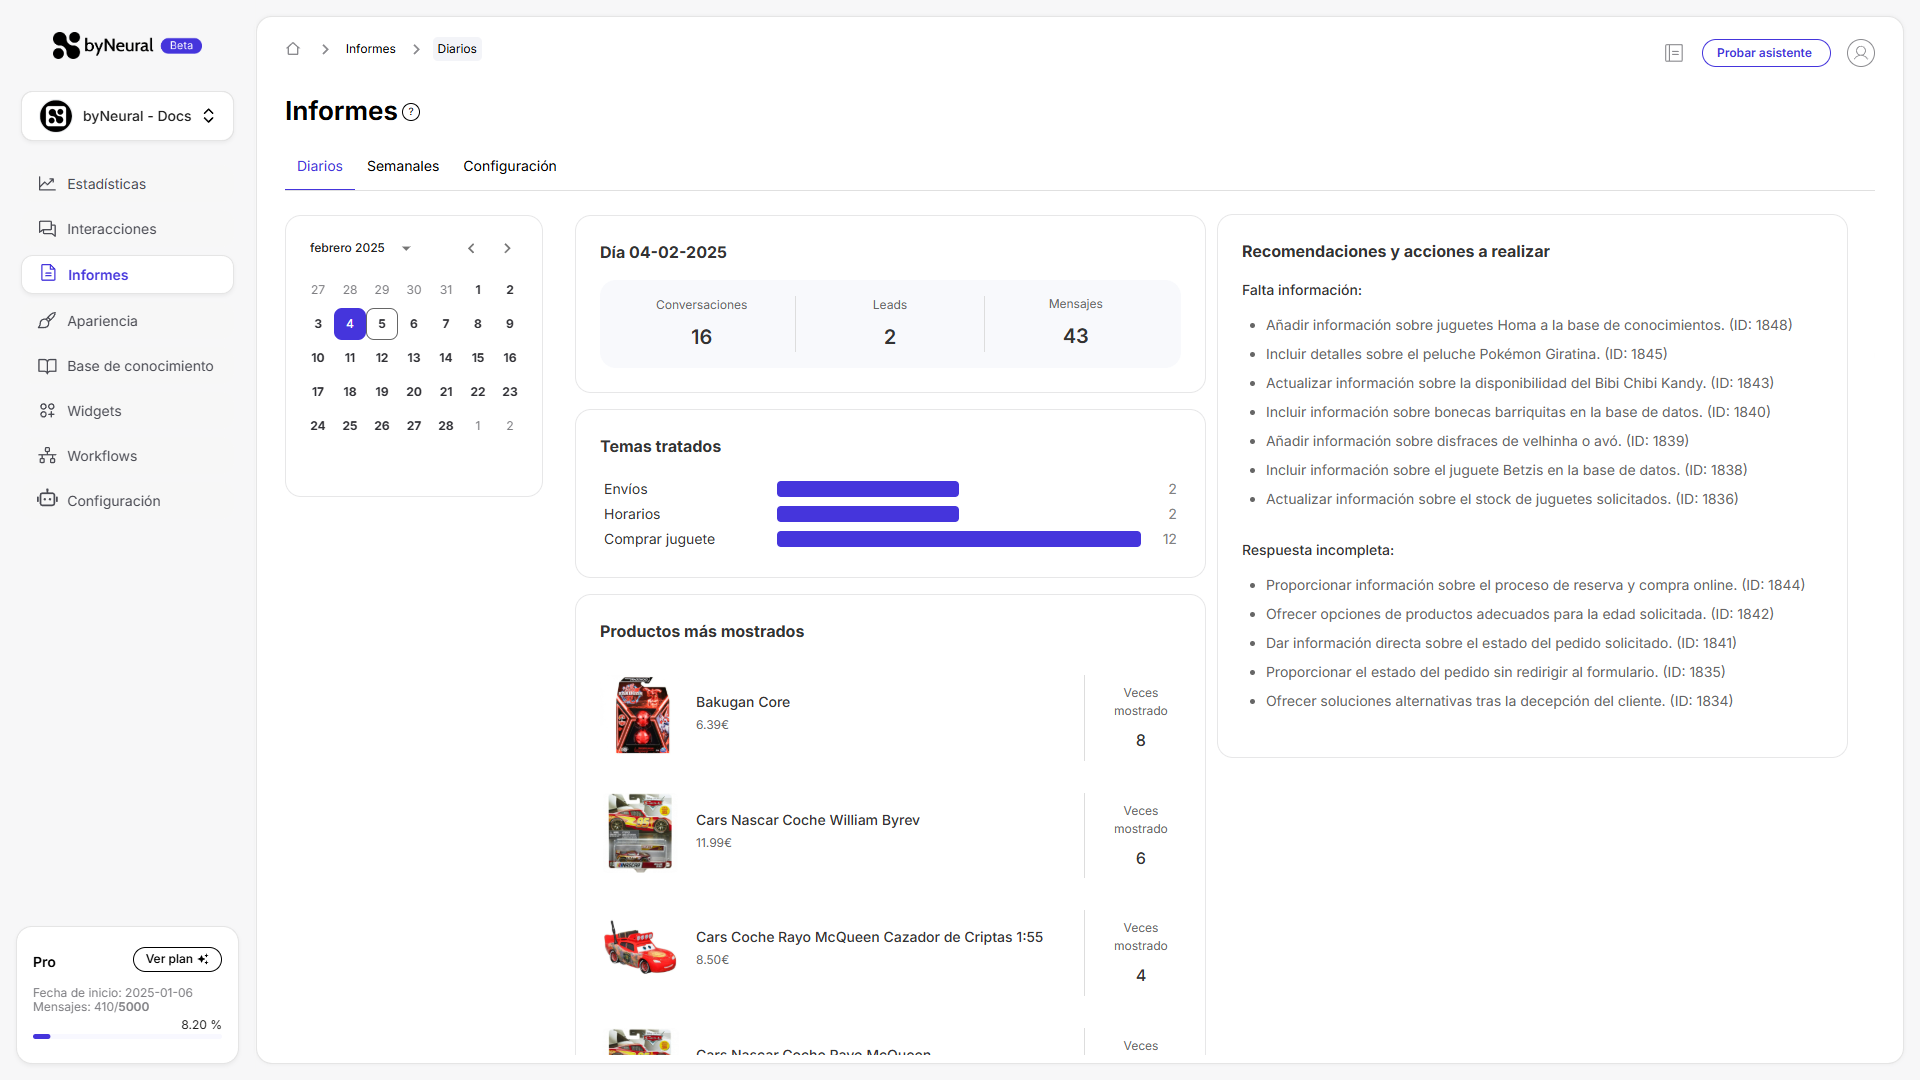Open Apariencia in the sidebar
Screen dimensions: 1920x1080
click(102, 321)
